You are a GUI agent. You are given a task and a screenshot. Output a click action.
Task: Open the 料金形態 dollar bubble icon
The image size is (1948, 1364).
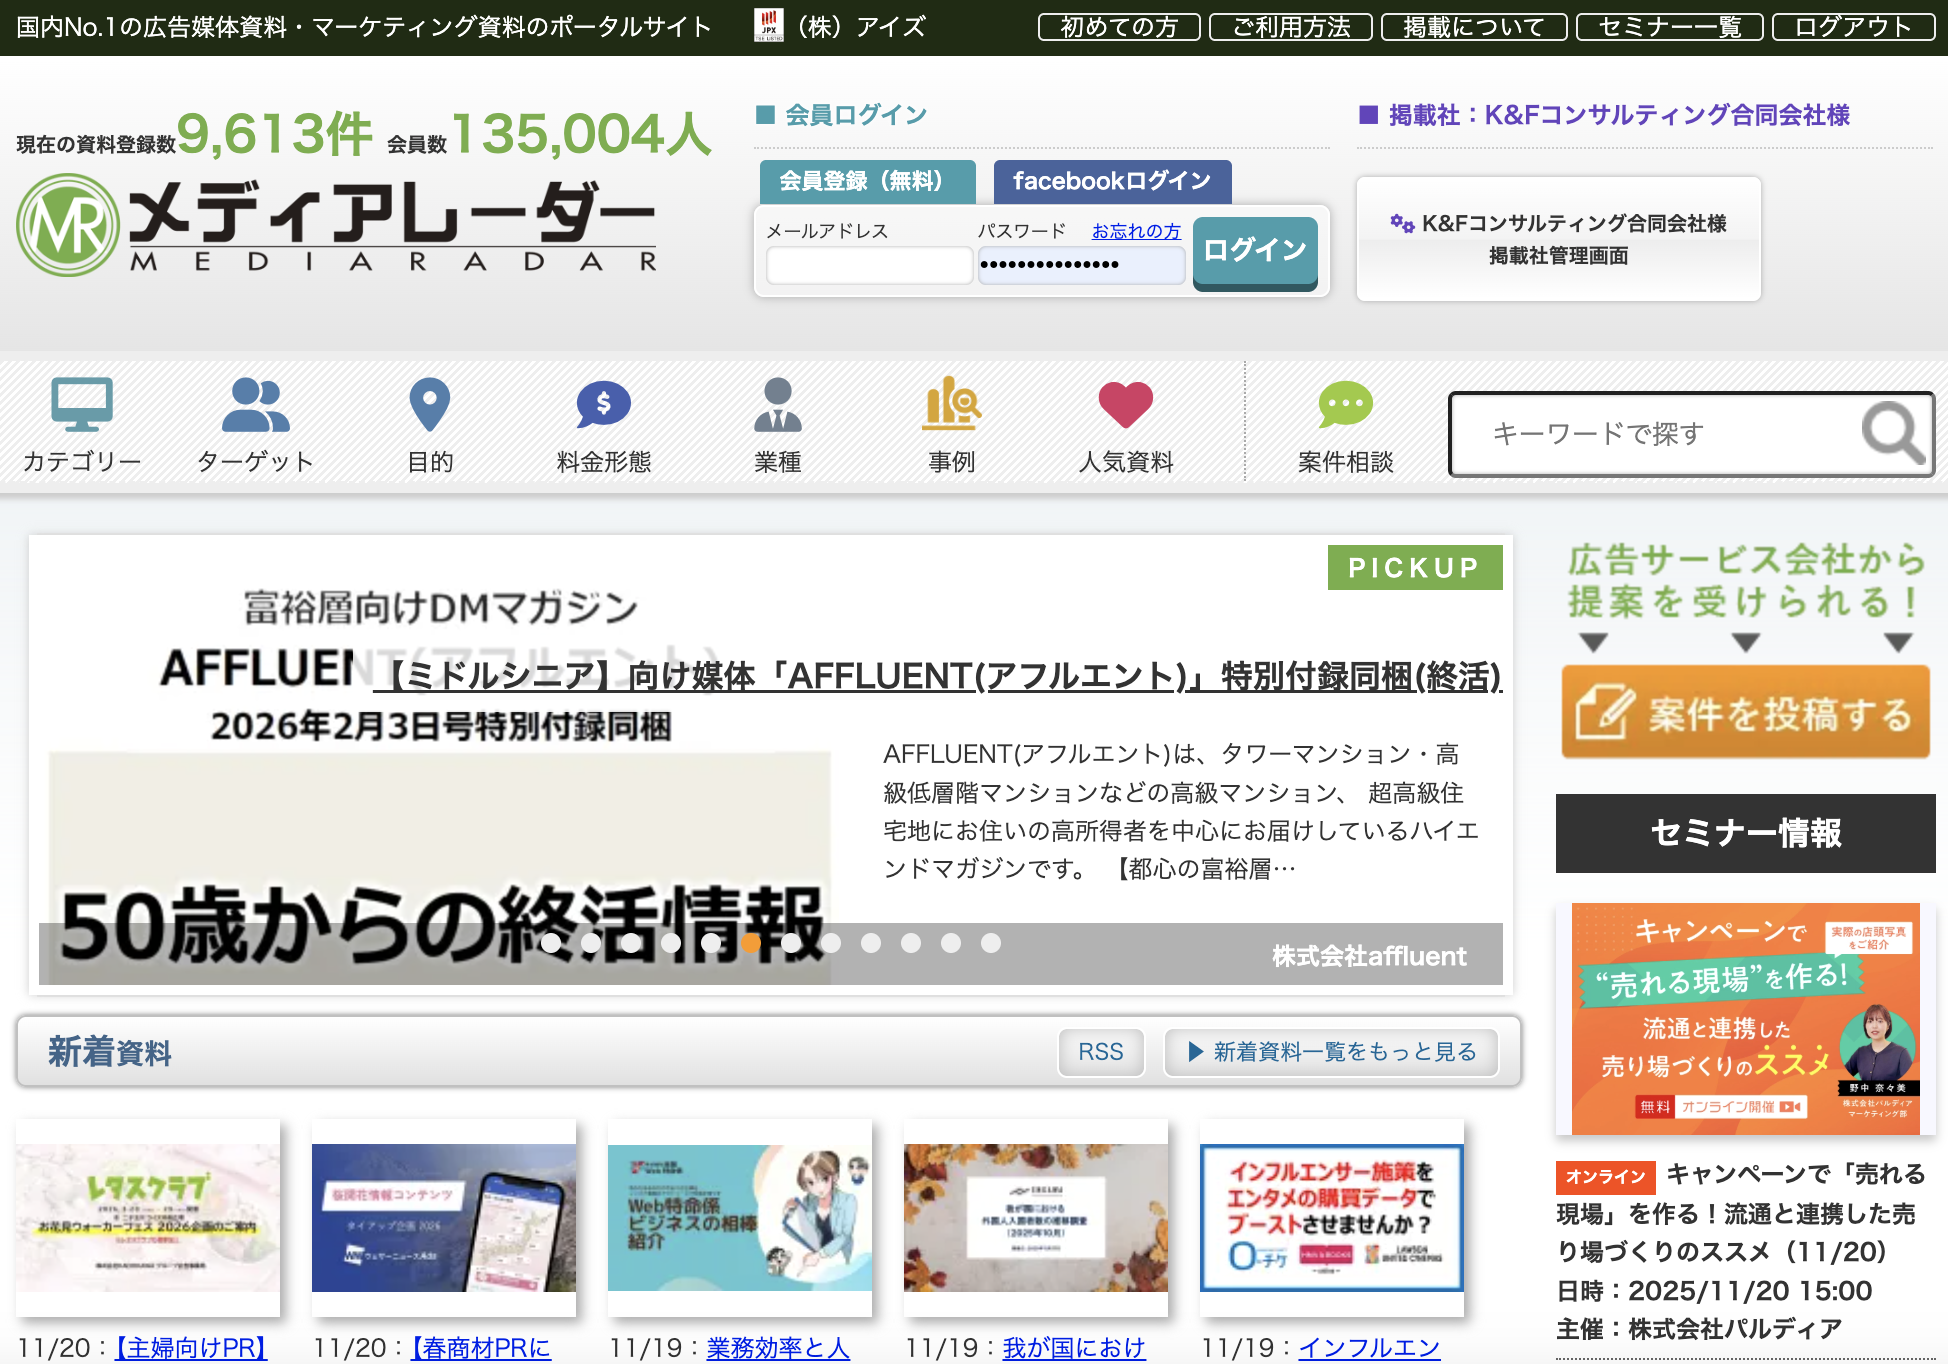(x=603, y=404)
